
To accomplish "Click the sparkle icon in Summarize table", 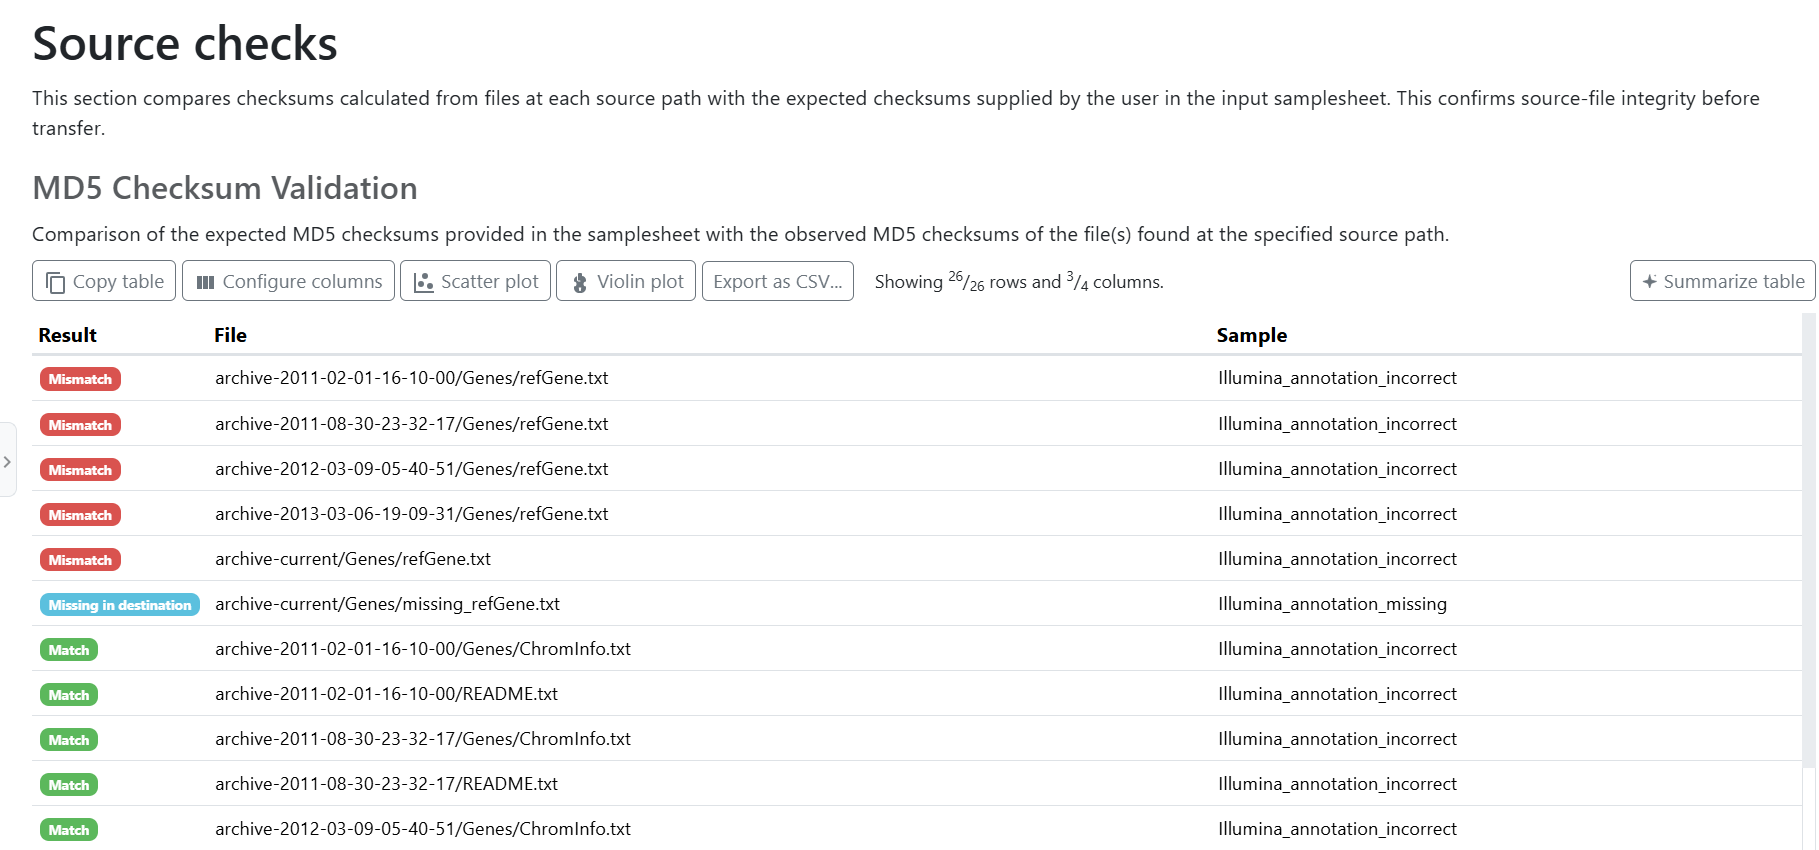I will click(x=1650, y=282).
